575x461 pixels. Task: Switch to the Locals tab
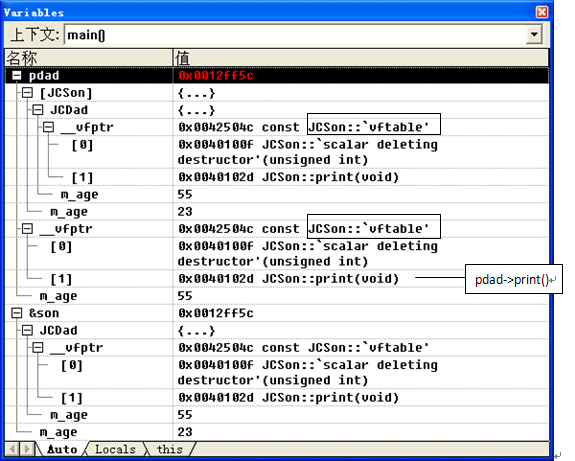click(x=115, y=449)
